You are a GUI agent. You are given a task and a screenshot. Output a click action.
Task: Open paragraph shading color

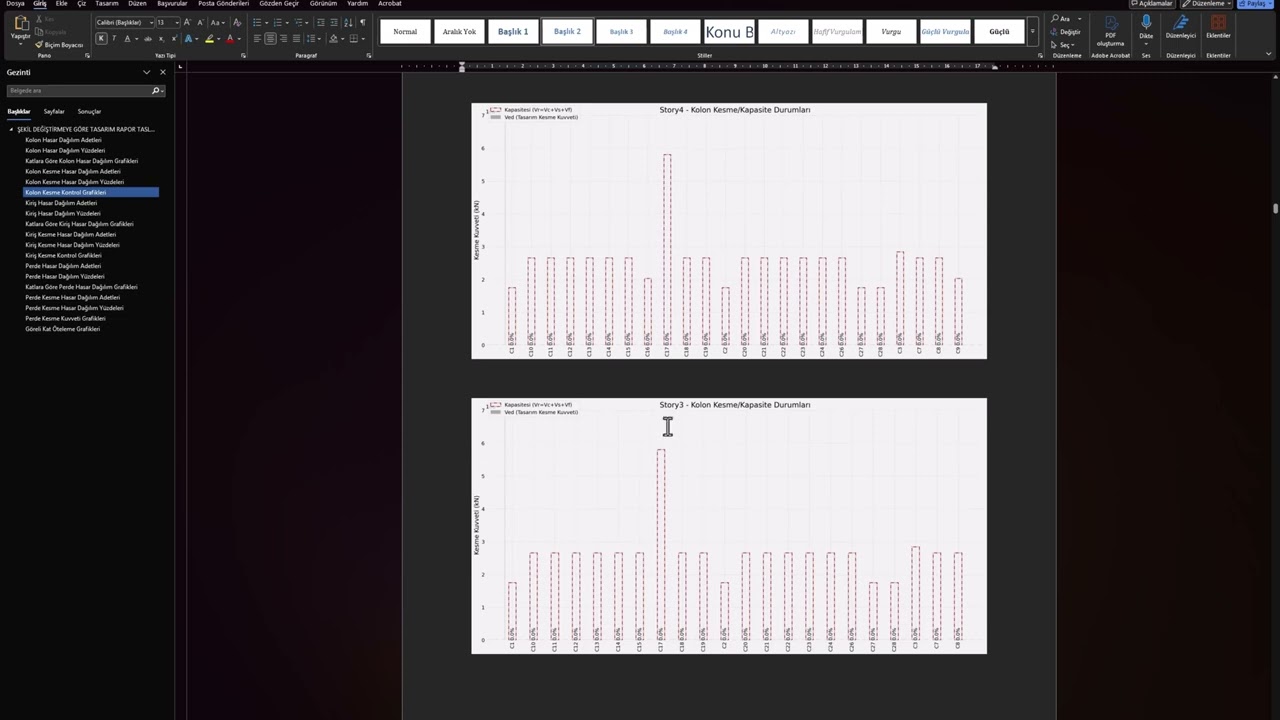click(x=334, y=39)
